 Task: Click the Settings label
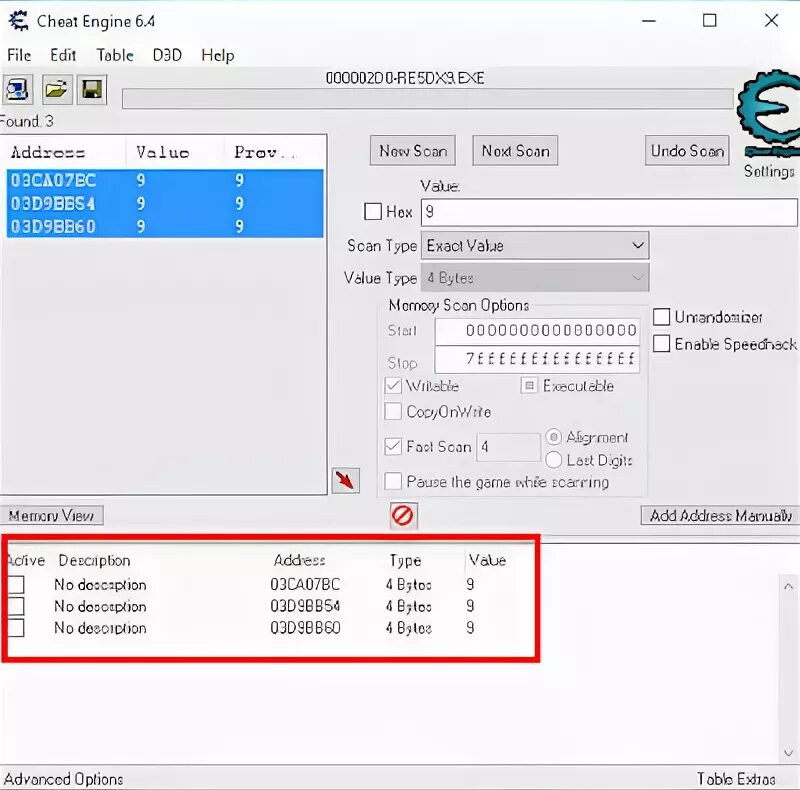click(769, 171)
